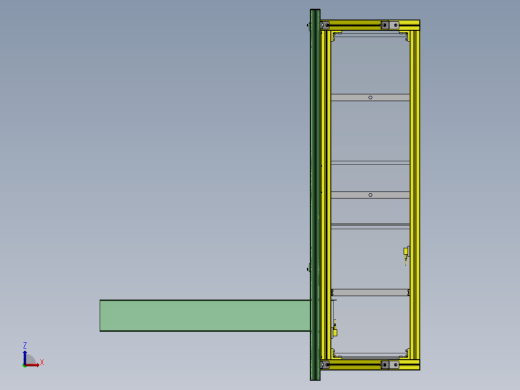520x390 pixels.
Task: Select the top right gray corner bracket pair
Action: pyautogui.click(x=390, y=25)
